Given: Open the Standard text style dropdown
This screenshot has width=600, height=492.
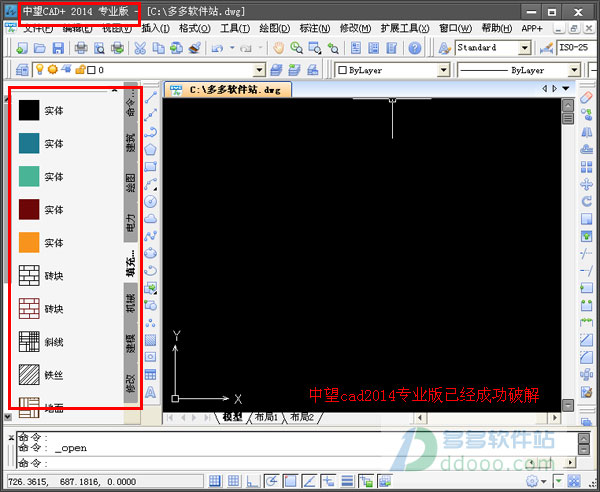Looking at the screenshot, I should [x=524, y=48].
